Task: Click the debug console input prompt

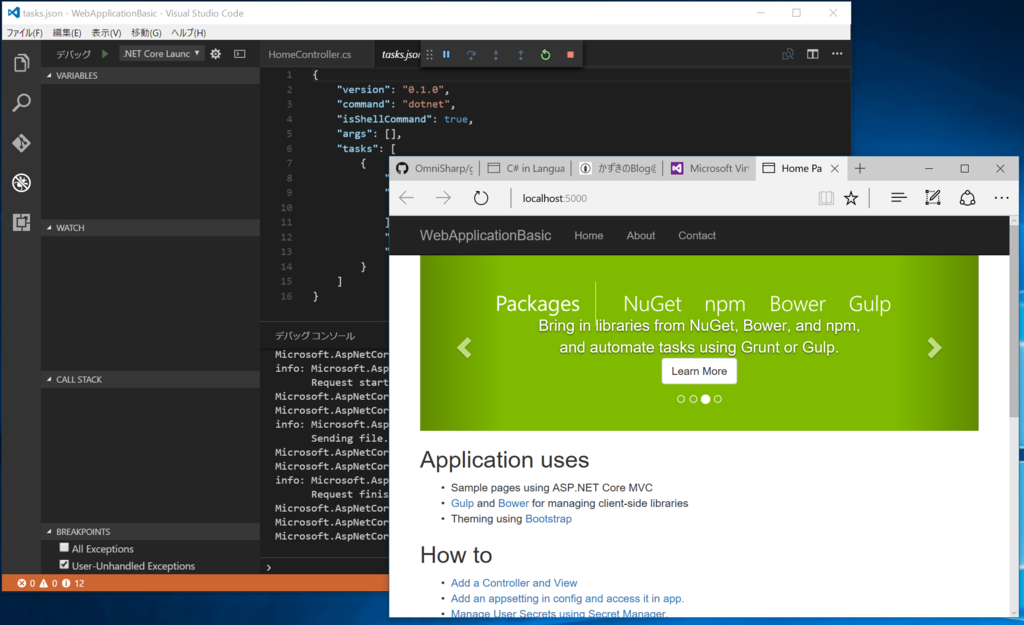Action: pyautogui.click(x=327, y=568)
